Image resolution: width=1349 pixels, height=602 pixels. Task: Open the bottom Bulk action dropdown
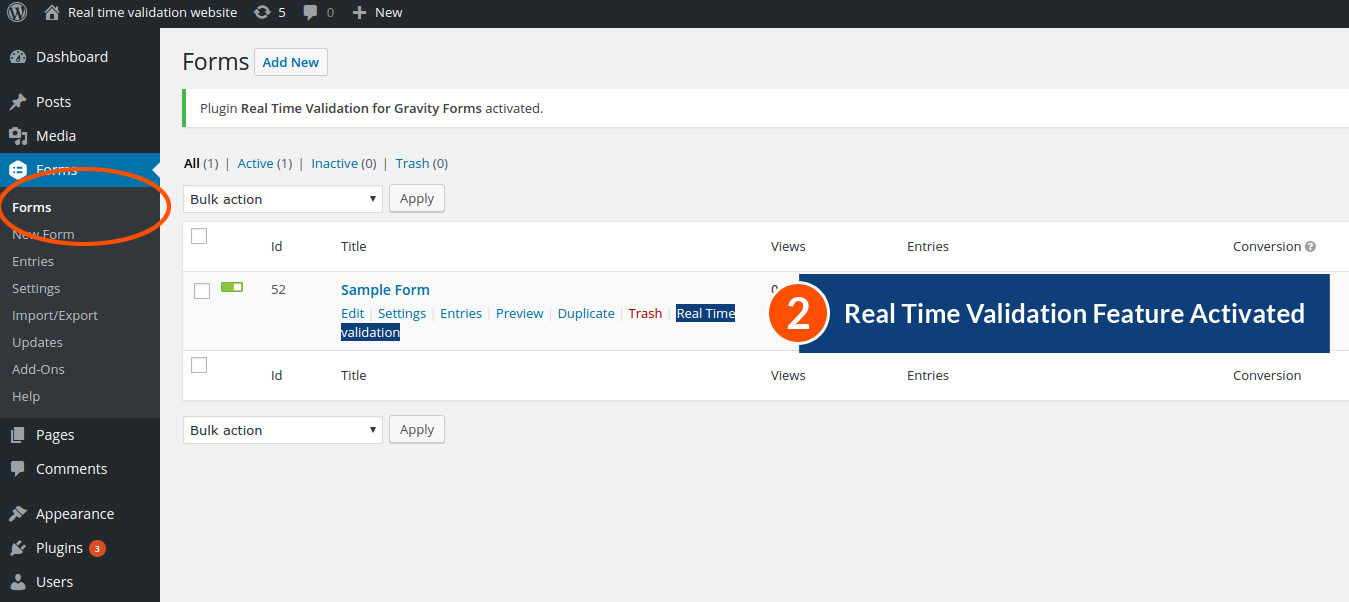[x=283, y=430]
